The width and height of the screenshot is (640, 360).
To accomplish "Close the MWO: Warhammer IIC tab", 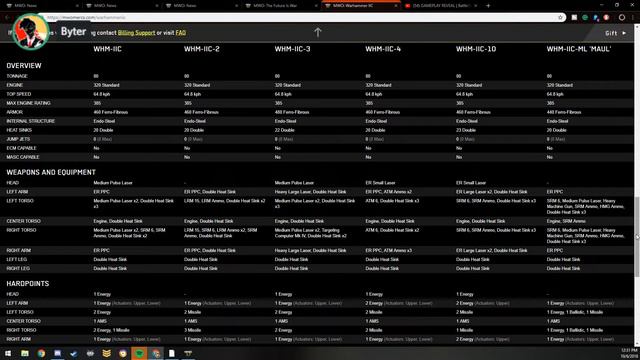I will (x=396, y=6).
